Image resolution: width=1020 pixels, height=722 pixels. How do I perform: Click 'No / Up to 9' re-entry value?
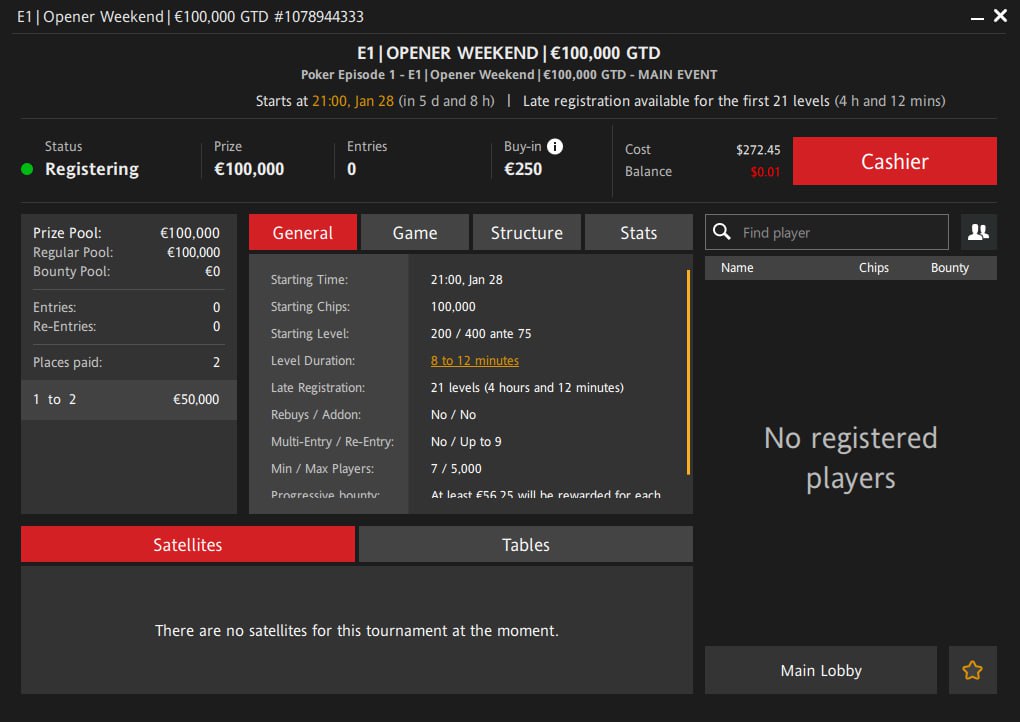(466, 442)
